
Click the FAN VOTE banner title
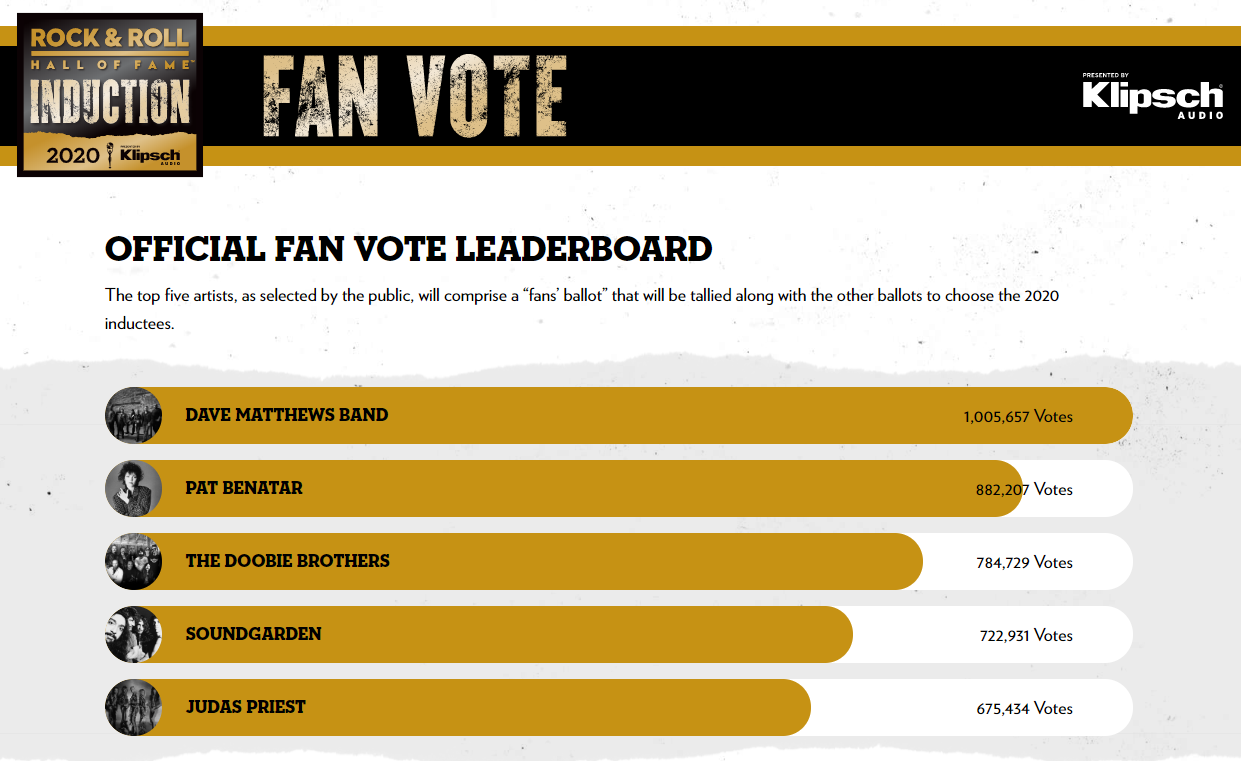click(415, 97)
